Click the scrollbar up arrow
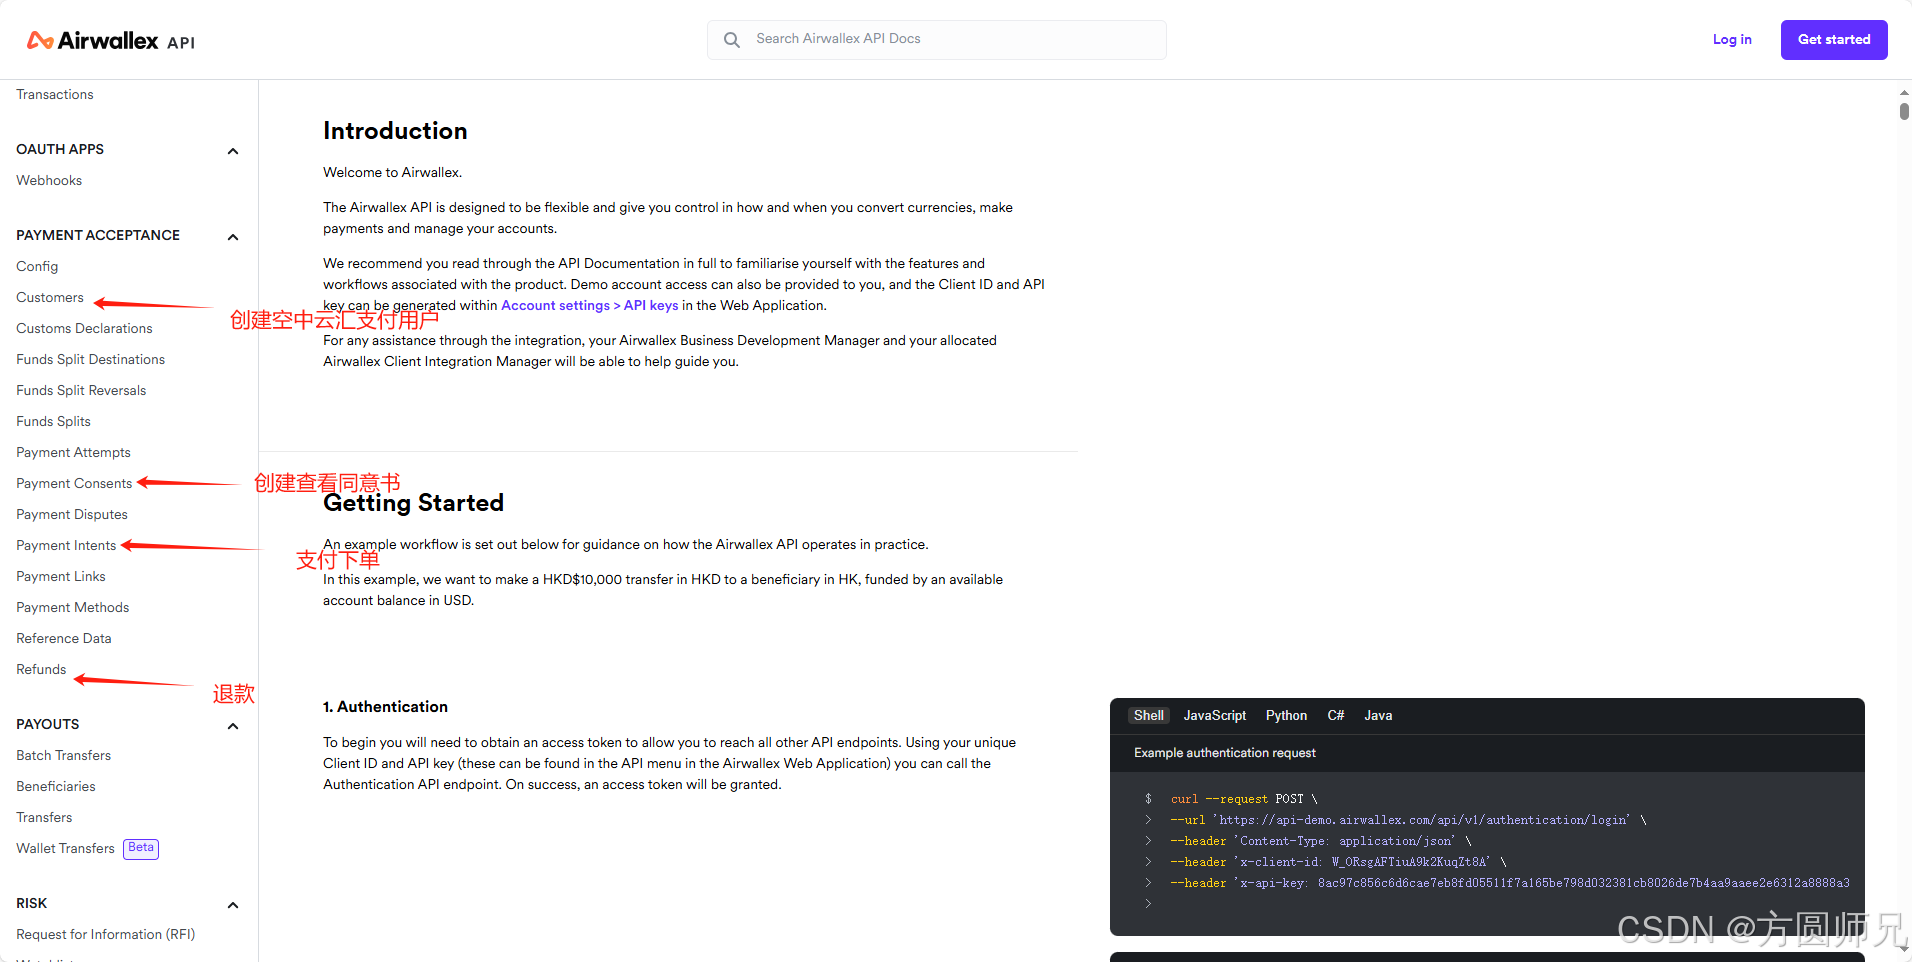The image size is (1912, 962). click(1904, 92)
